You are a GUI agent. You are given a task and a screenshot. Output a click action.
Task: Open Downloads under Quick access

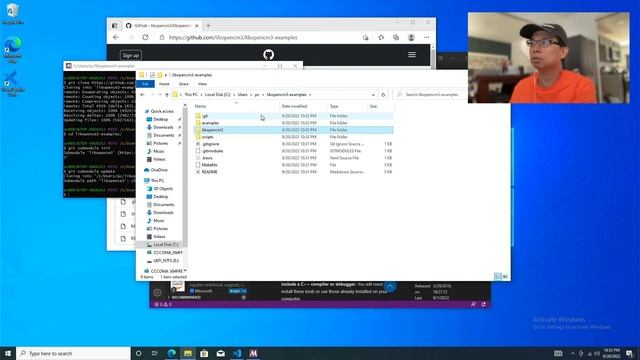coord(163,127)
